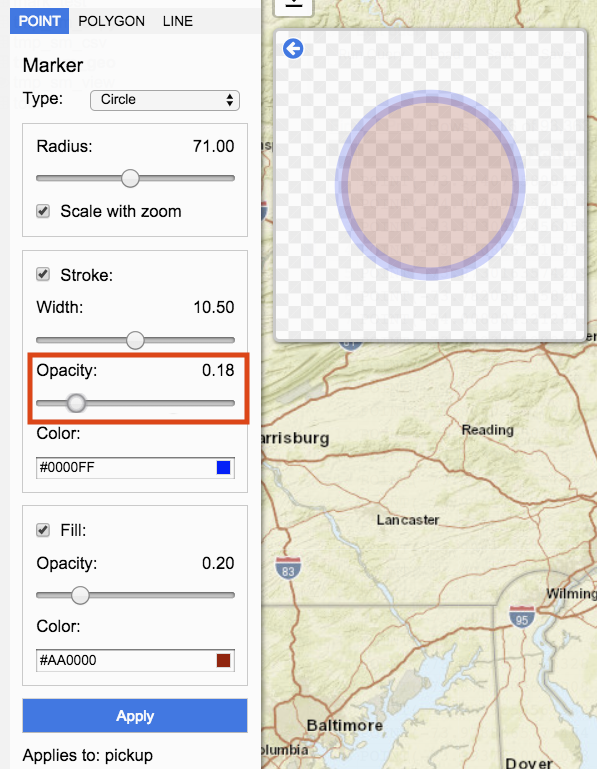Viewport: 597px width, 769px height.
Task: Uncheck the Stroke checkbox
Action: coord(43,274)
